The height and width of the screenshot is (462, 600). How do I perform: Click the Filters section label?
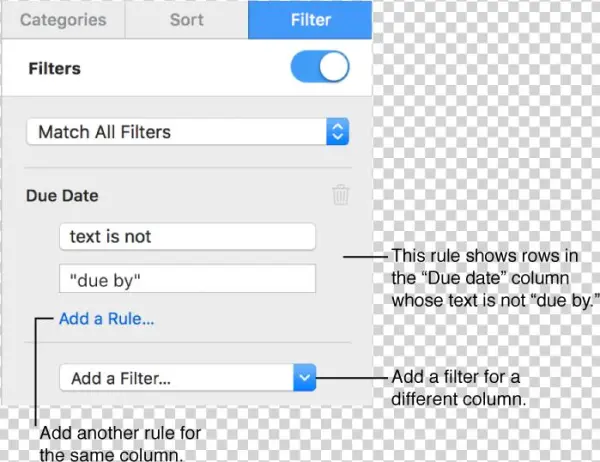click(x=55, y=69)
